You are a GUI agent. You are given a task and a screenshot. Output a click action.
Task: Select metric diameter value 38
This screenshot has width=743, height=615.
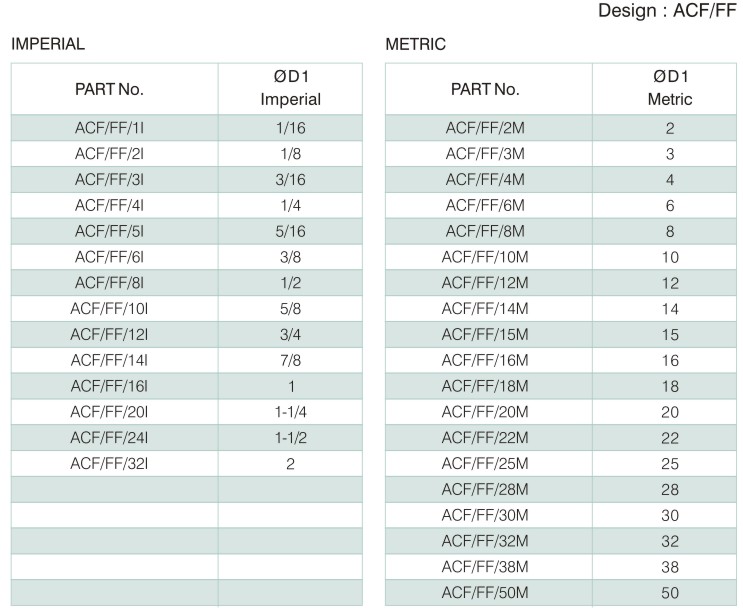coord(670,567)
